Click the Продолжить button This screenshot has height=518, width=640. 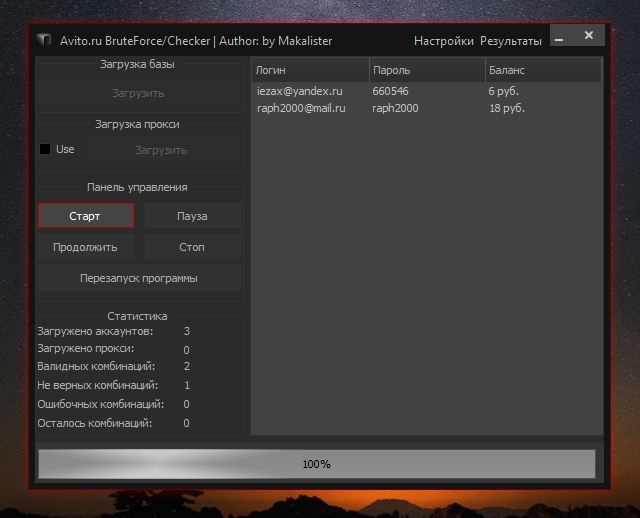click(x=85, y=247)
